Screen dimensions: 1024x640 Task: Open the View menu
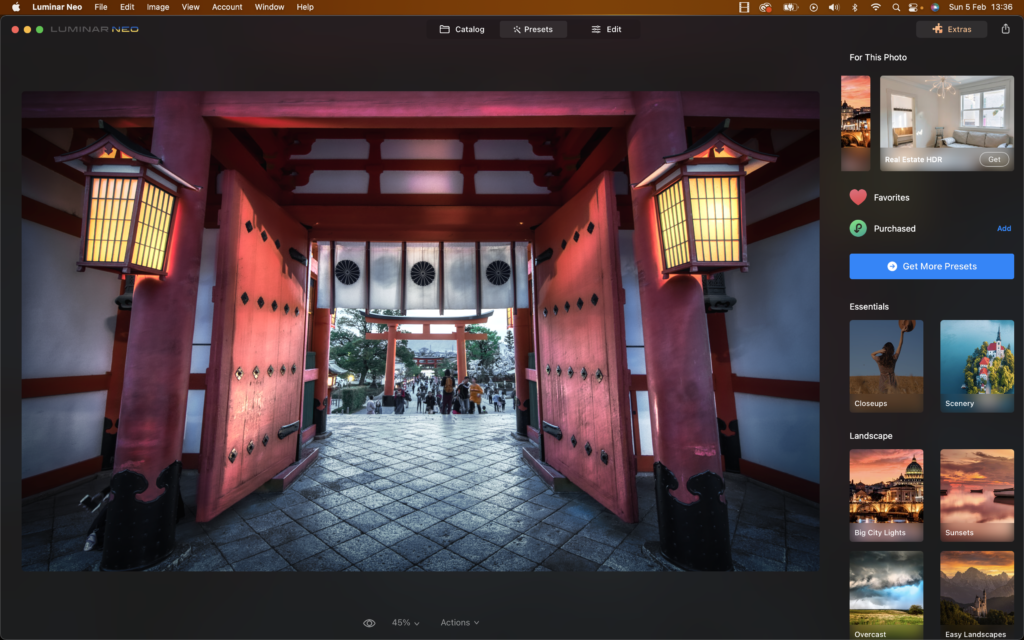(x=190, y=7)
